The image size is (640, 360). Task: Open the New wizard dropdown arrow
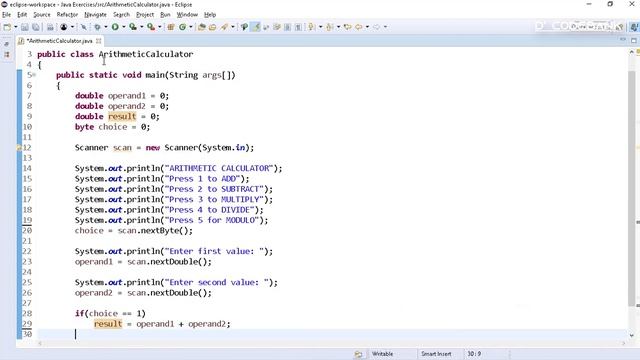point(16,27)
